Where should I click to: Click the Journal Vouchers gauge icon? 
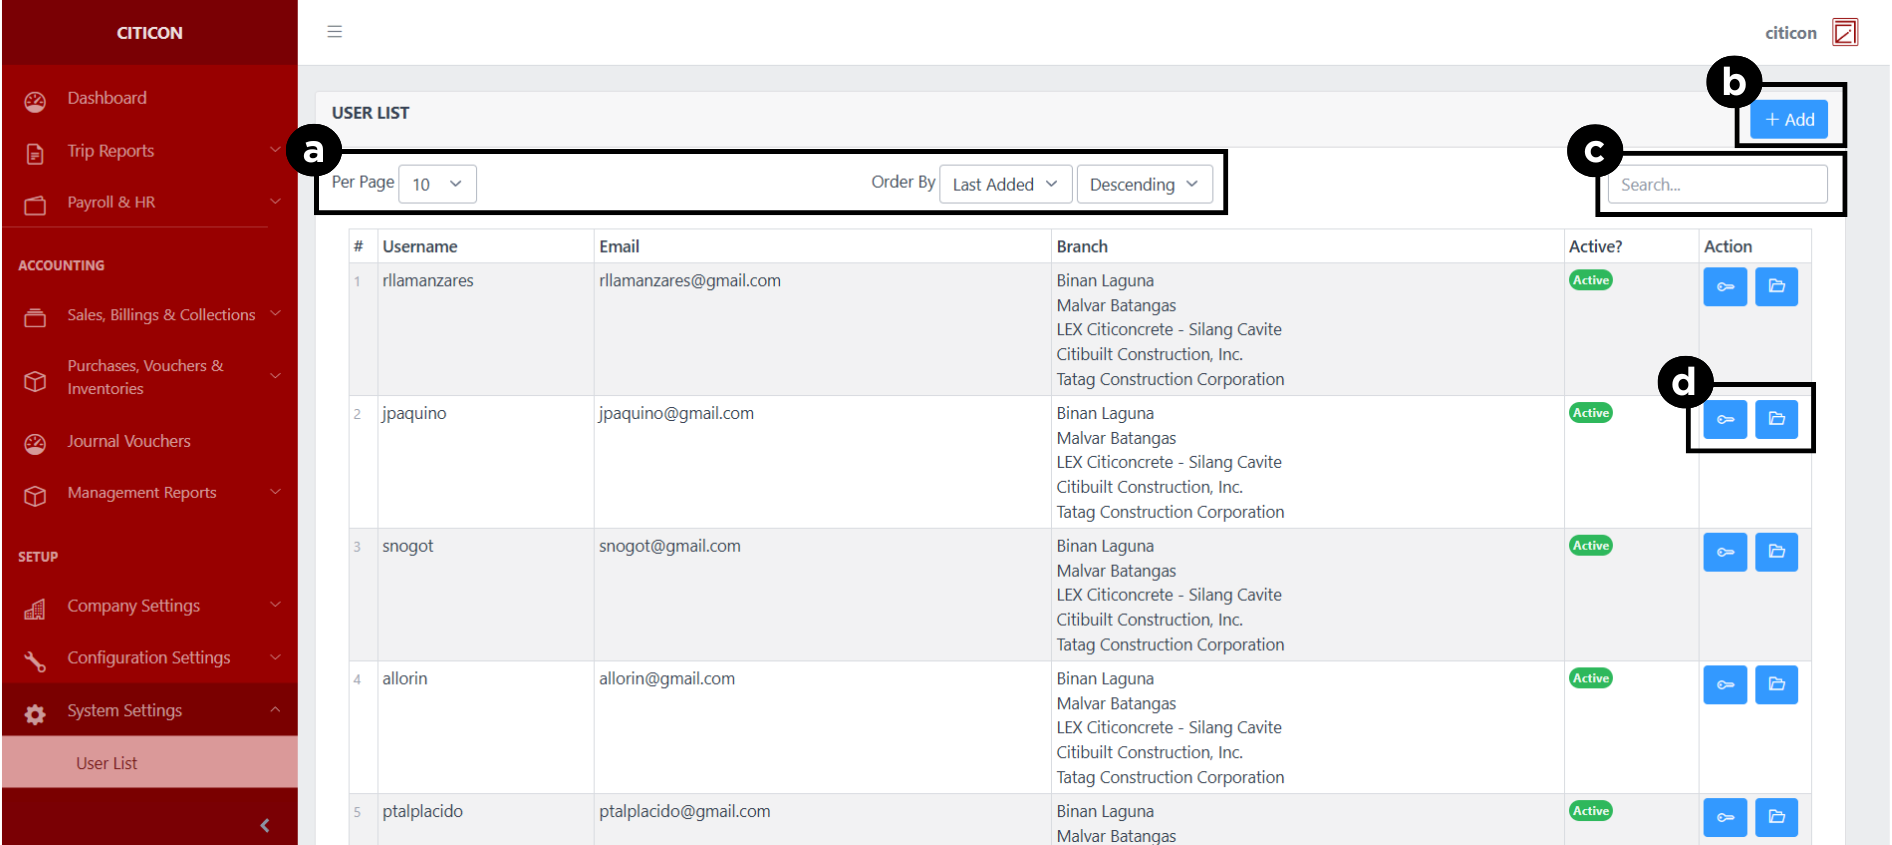tap(35, 444)
